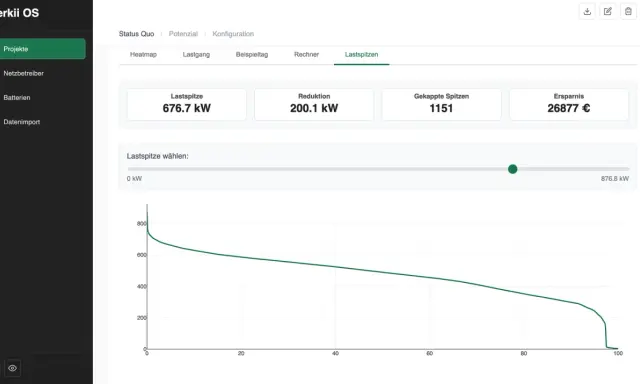Click the edit pencil icon button
This screenshot has height=384, width=640.
pos(608,11)
